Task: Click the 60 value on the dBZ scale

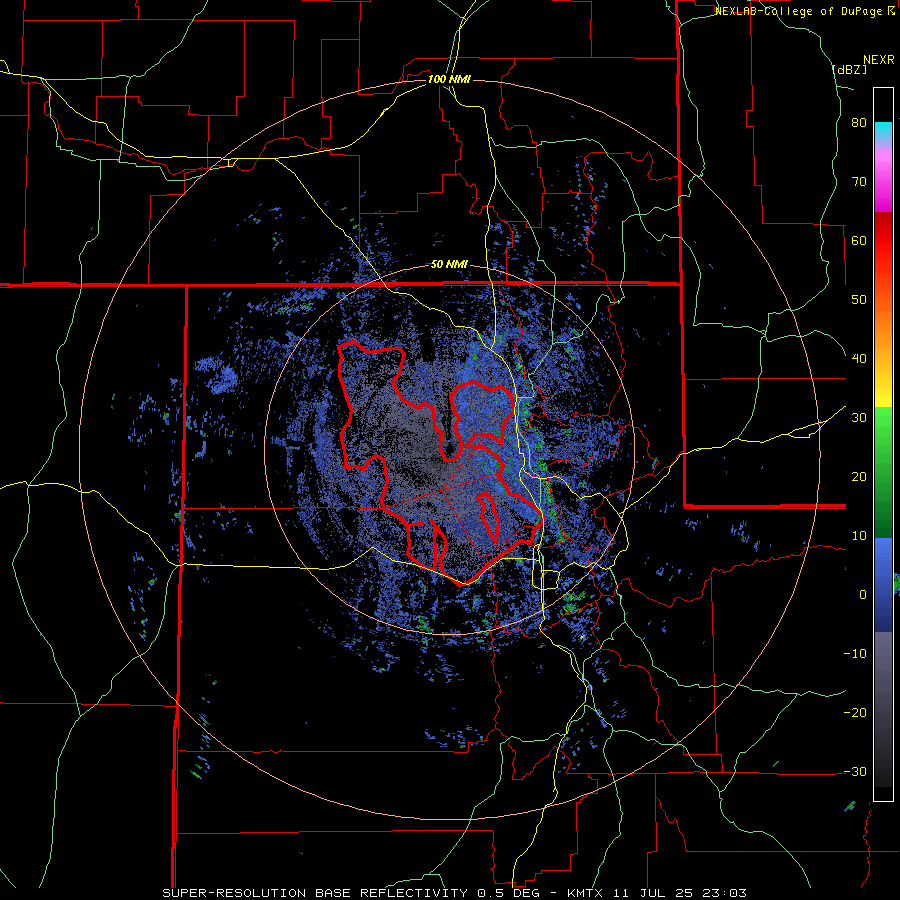Action: point(859,240)
